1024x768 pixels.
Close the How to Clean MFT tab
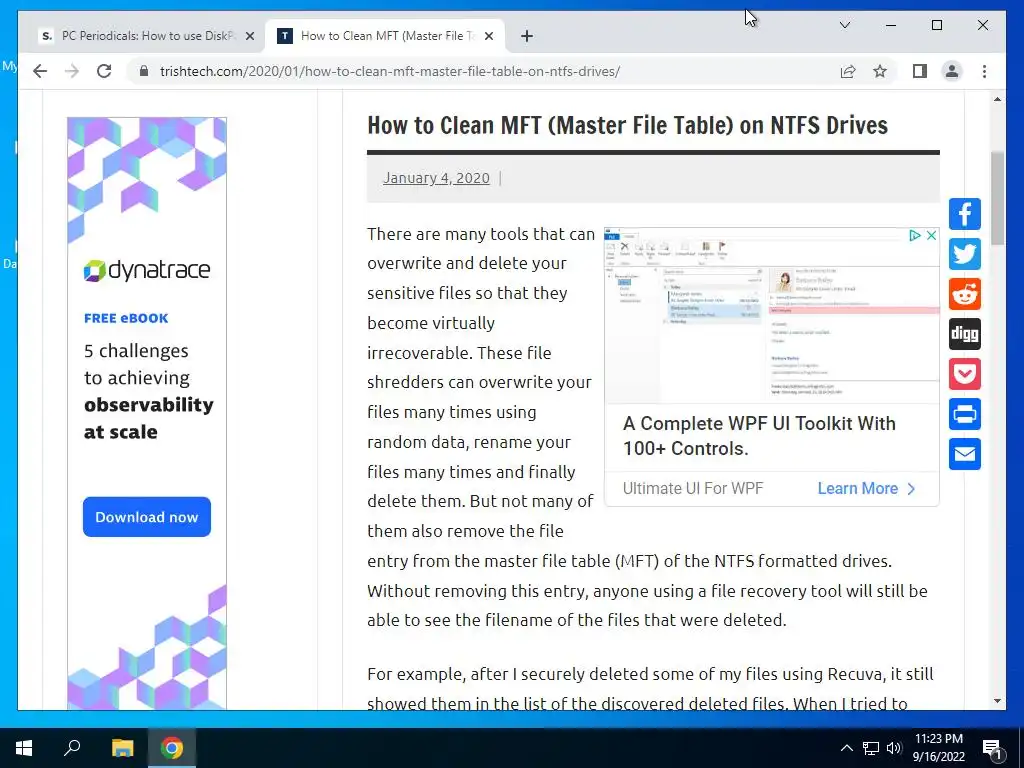pos(488,36)
